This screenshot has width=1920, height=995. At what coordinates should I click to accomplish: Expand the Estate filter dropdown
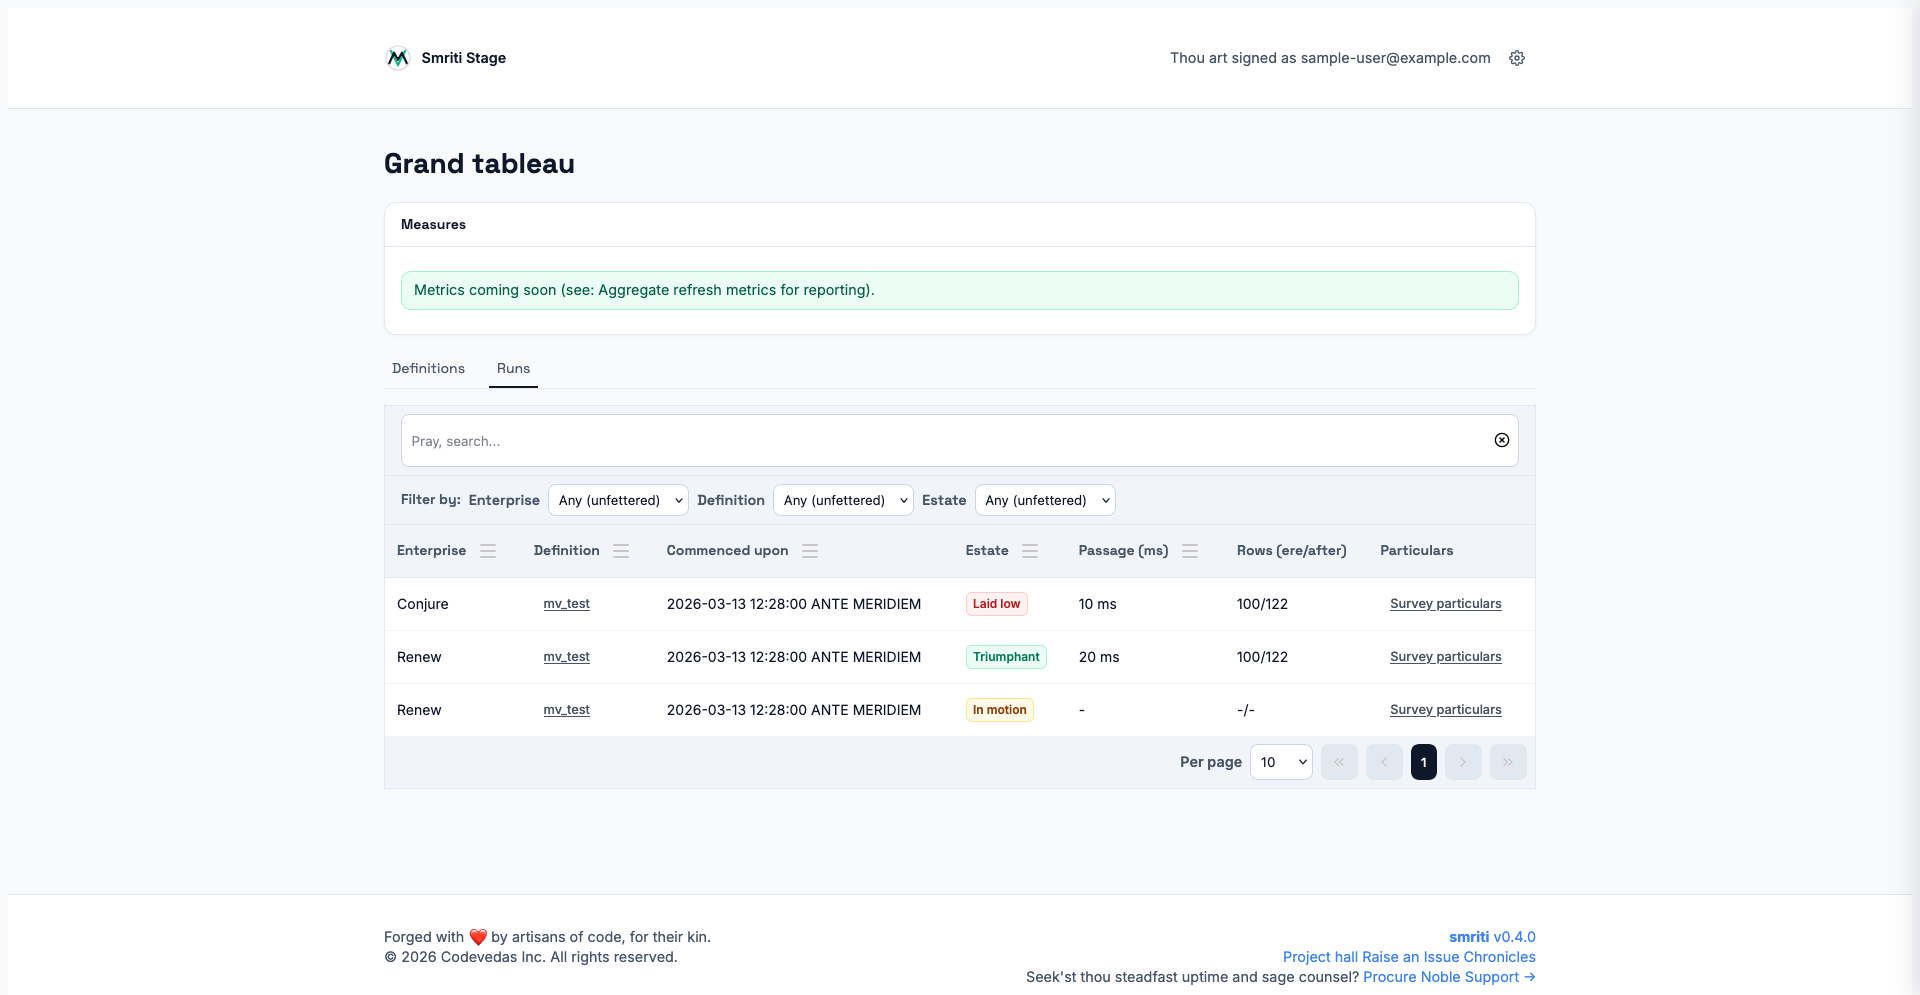point(1045,500)
